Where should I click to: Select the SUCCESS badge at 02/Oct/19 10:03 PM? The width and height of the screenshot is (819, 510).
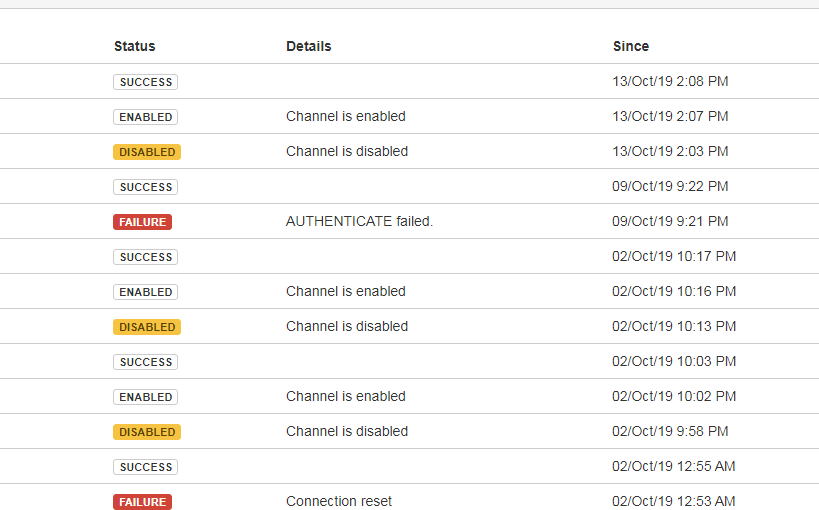146,362
